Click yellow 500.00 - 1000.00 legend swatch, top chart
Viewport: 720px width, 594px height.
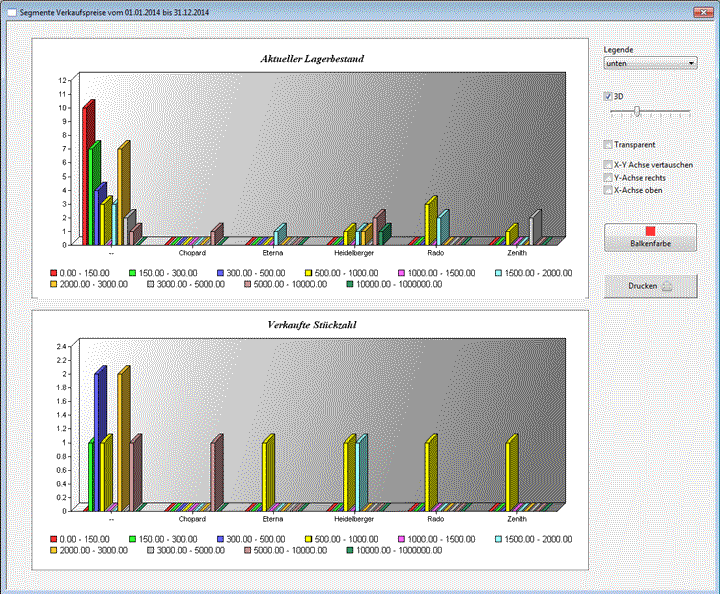309,273
